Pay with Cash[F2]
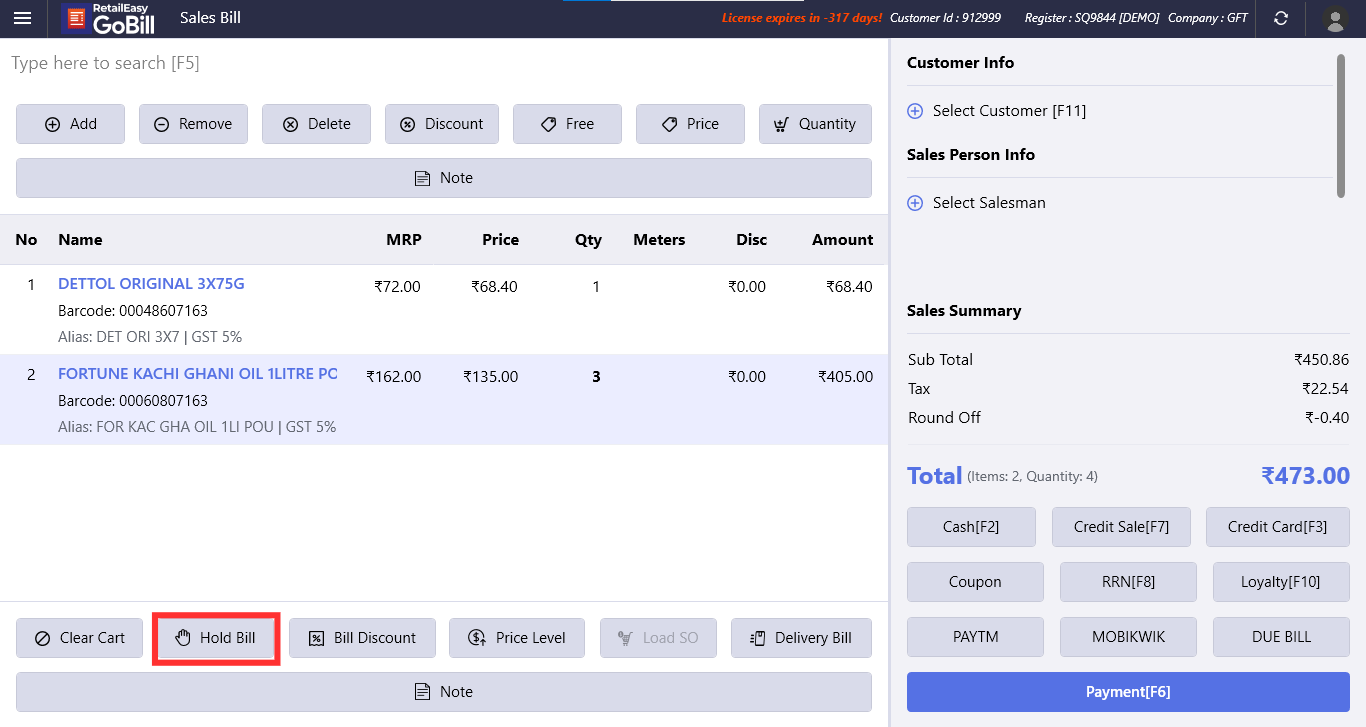This screenshot has width=1366, height=727. click(x=971, y=527)
